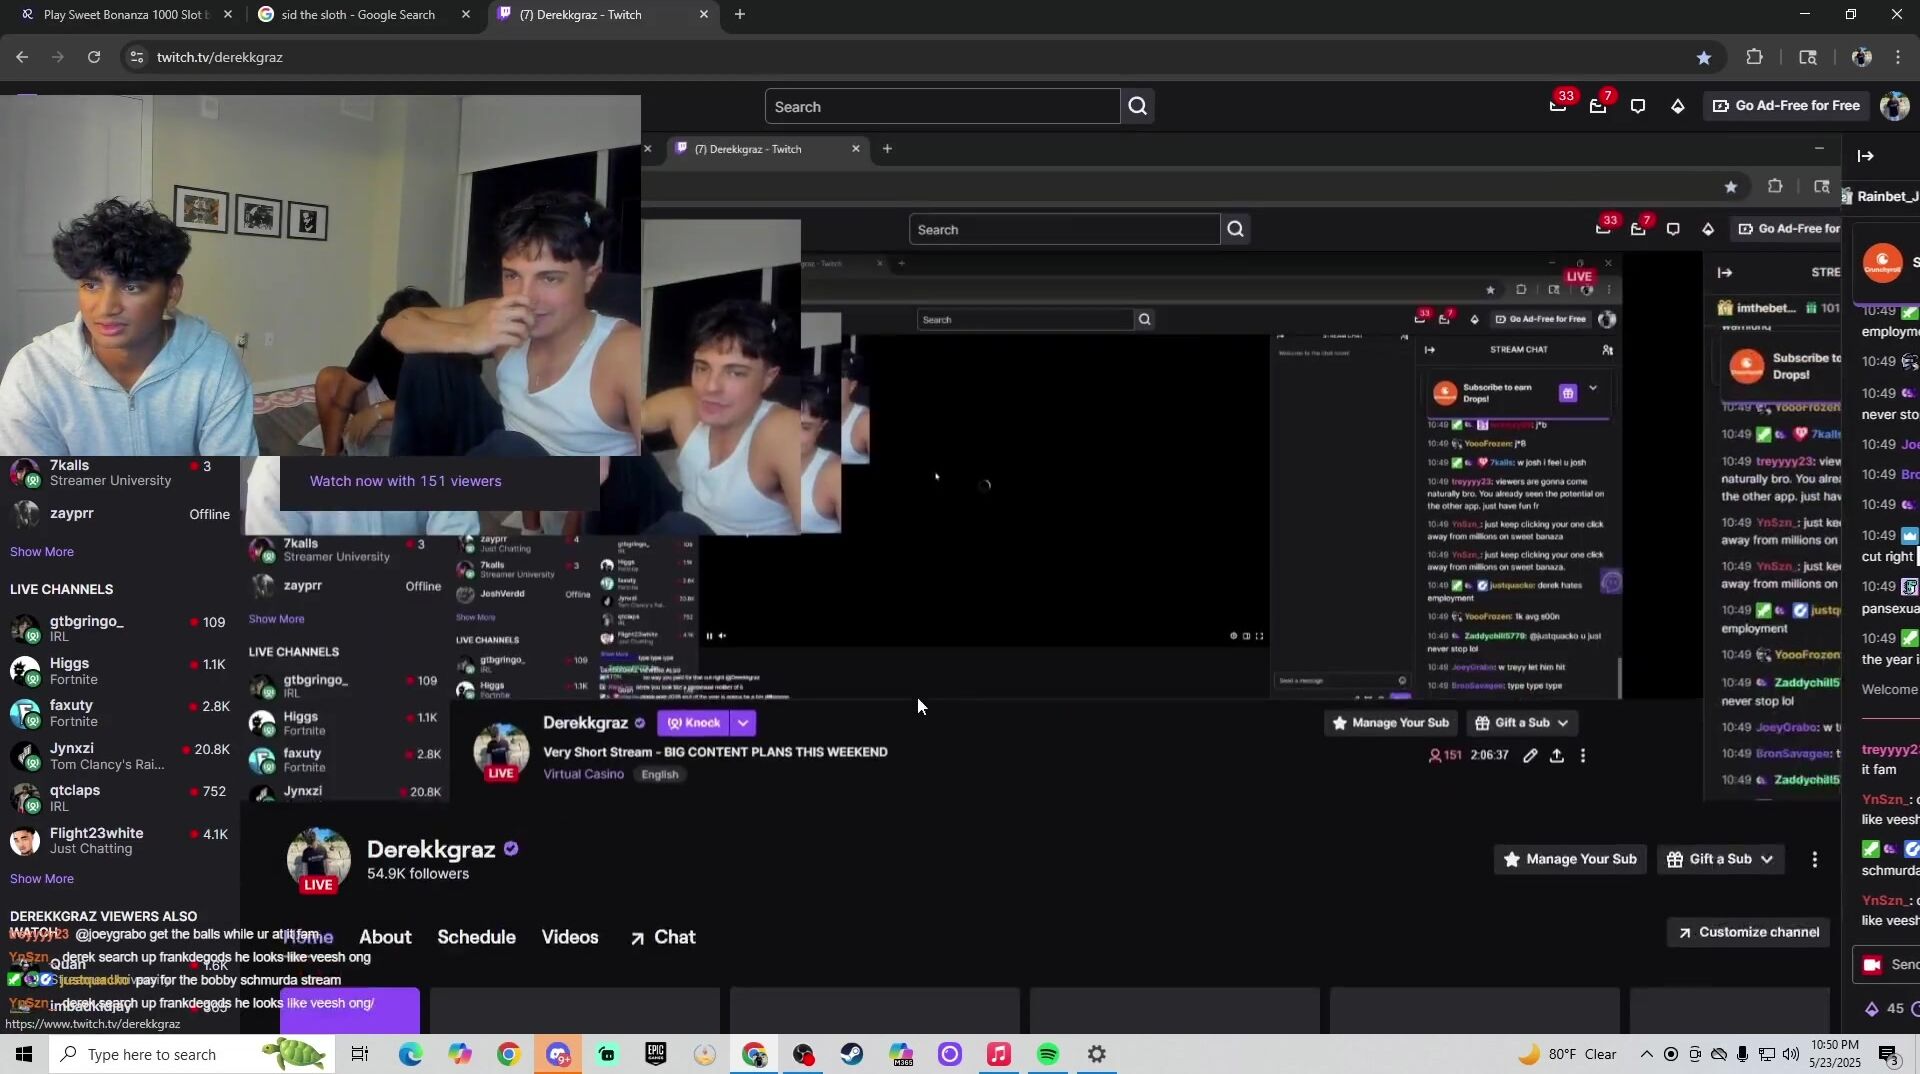Select the Schedule tab on the channel page
Image resolution: width=1920 pixels, height=1074 pixels.
476,937
